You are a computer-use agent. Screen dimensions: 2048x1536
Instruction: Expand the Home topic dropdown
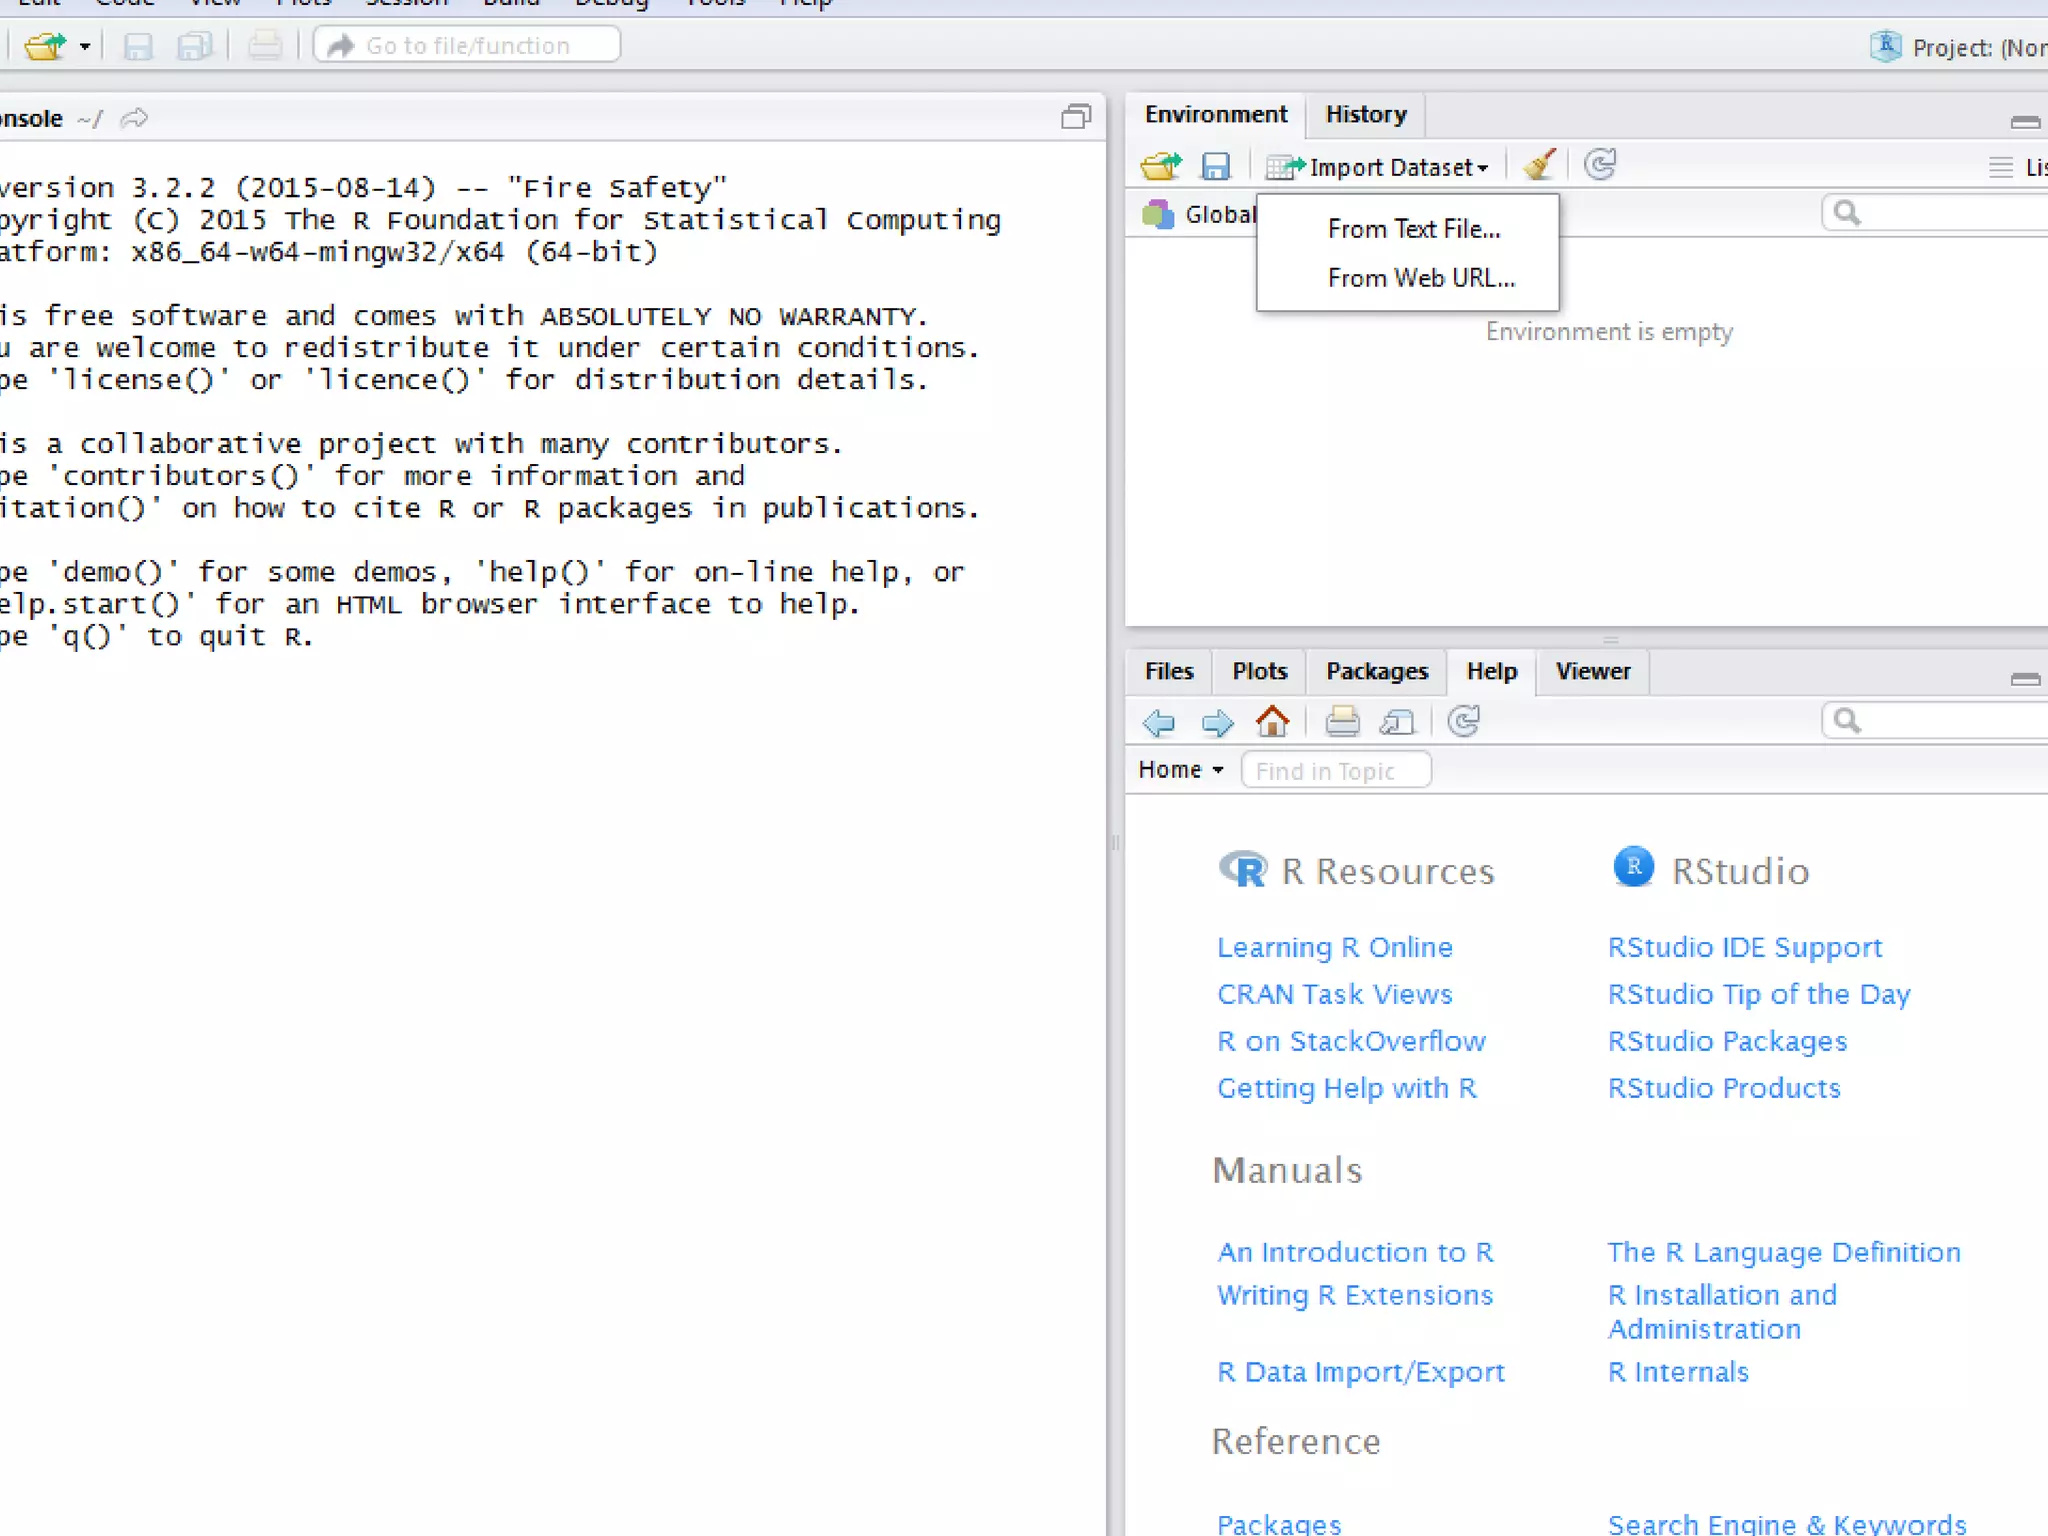click(1181, 770)
